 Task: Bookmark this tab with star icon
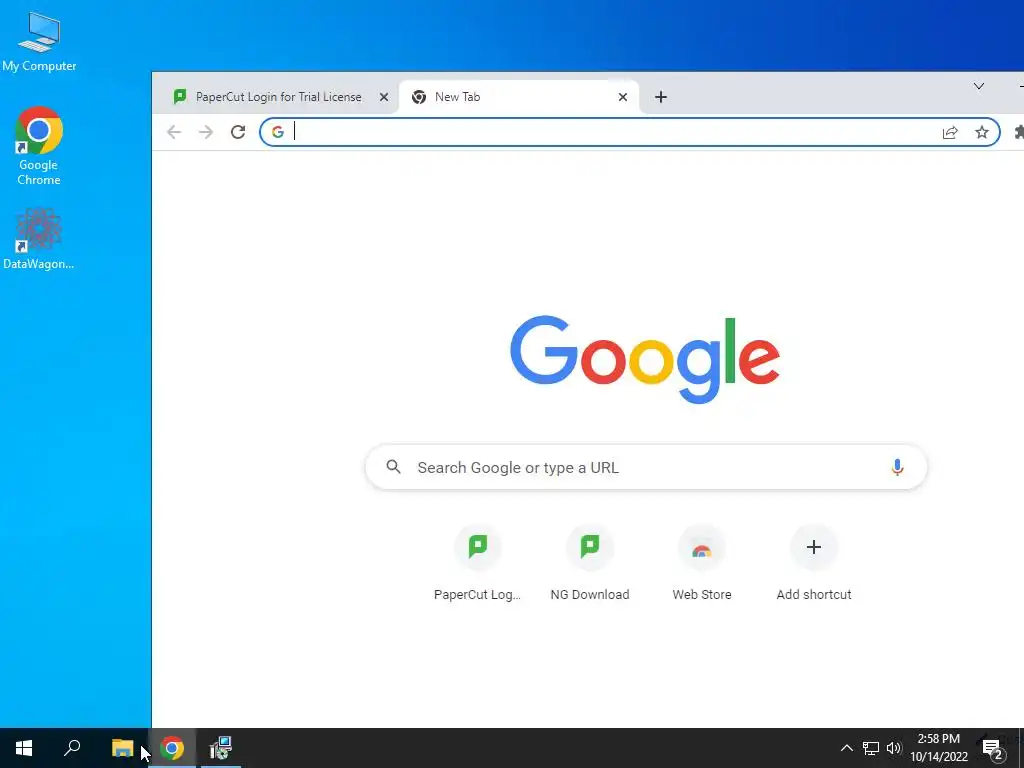(982, 133)
